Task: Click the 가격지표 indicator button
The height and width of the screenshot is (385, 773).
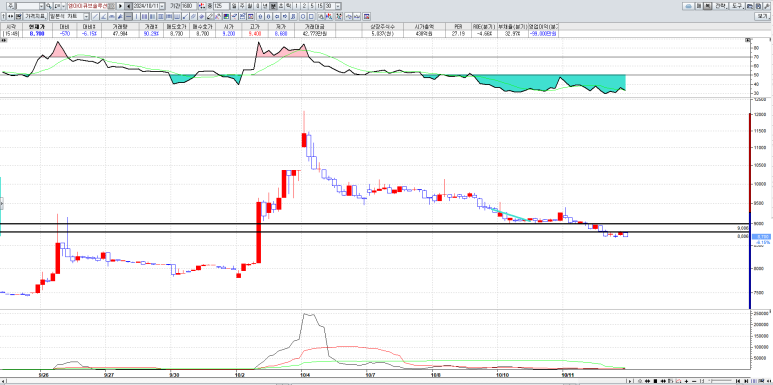Action: tap(35, 16)
